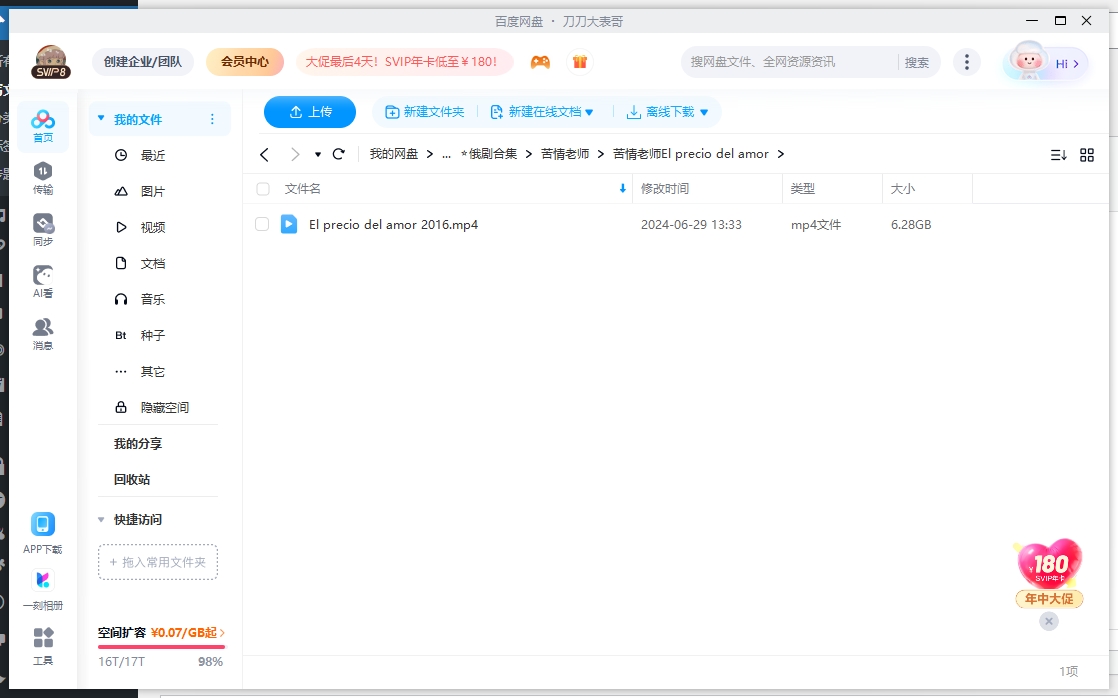
Task: Click the 上传 upload button
Action: (x=310, y=111)
